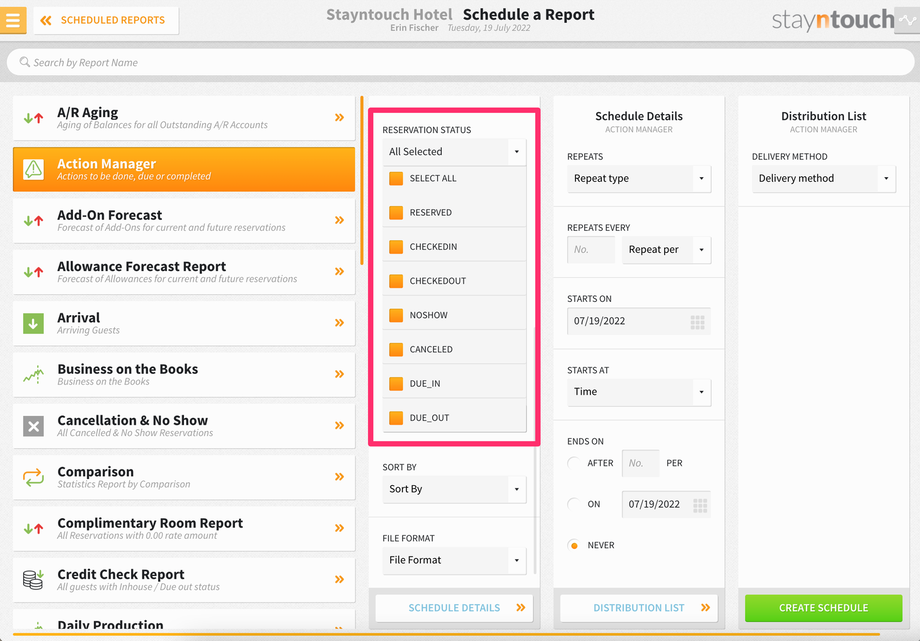The image size is (920, 641).
Task: Select the ON radio button under Ends On
Action: point(574,504)
